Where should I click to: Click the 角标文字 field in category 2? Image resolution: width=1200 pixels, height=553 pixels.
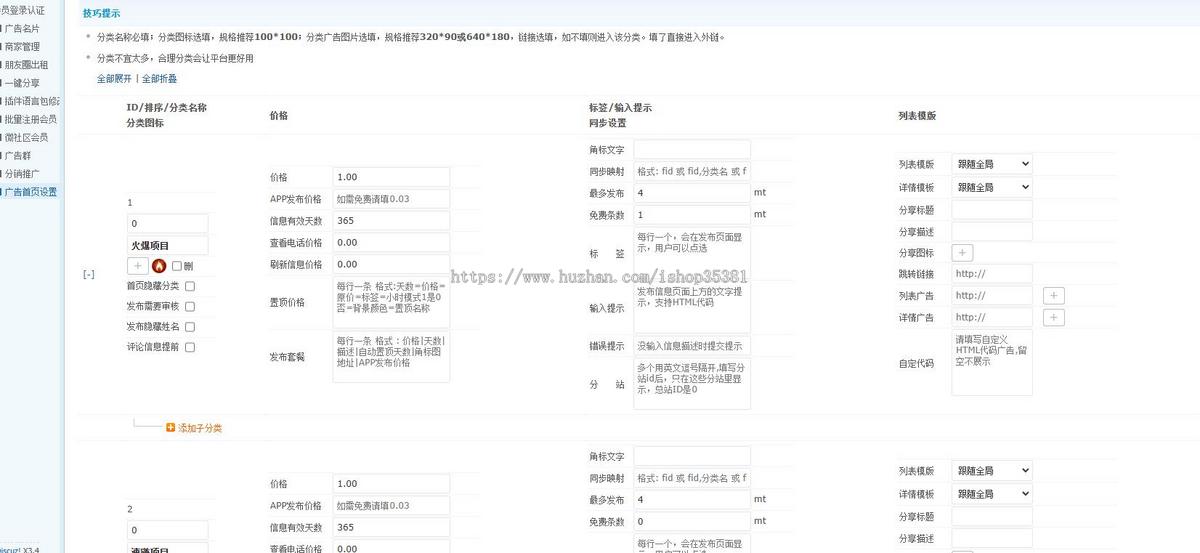(x=692, y=456)
